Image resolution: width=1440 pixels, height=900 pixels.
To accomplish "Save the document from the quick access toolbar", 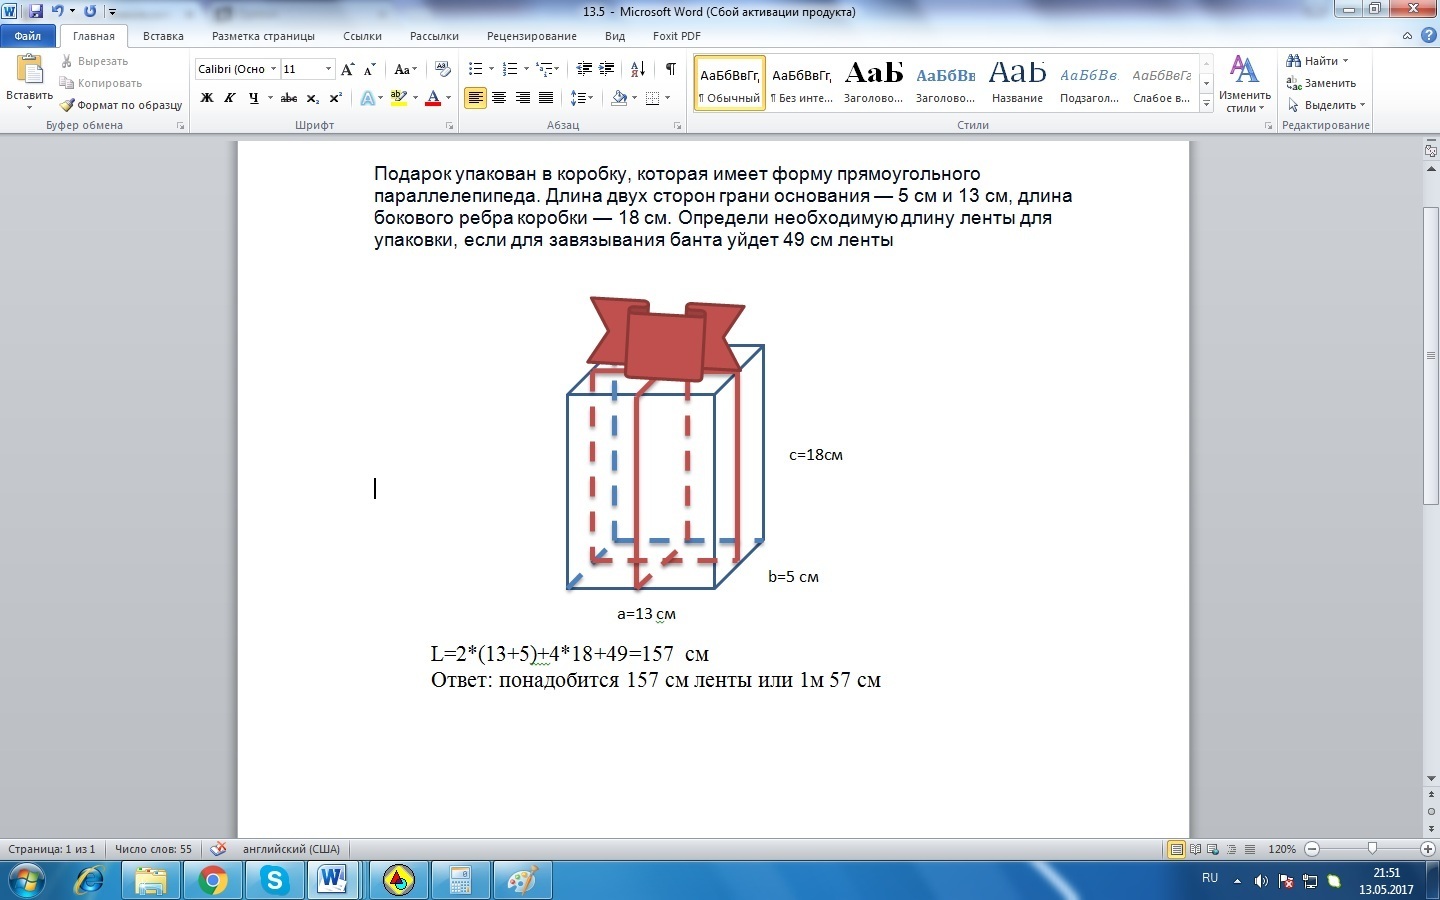I will pos(37,12).
